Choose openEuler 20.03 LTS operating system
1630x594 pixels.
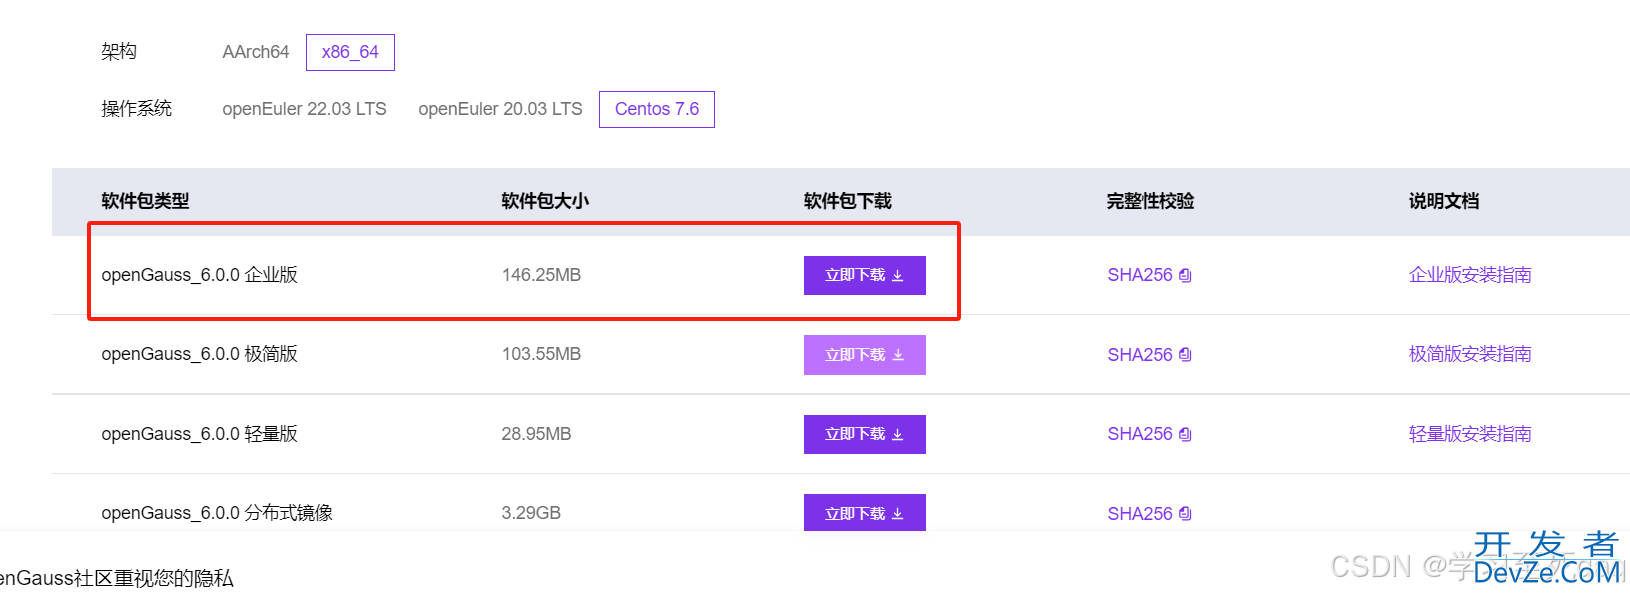pos(500,109)
